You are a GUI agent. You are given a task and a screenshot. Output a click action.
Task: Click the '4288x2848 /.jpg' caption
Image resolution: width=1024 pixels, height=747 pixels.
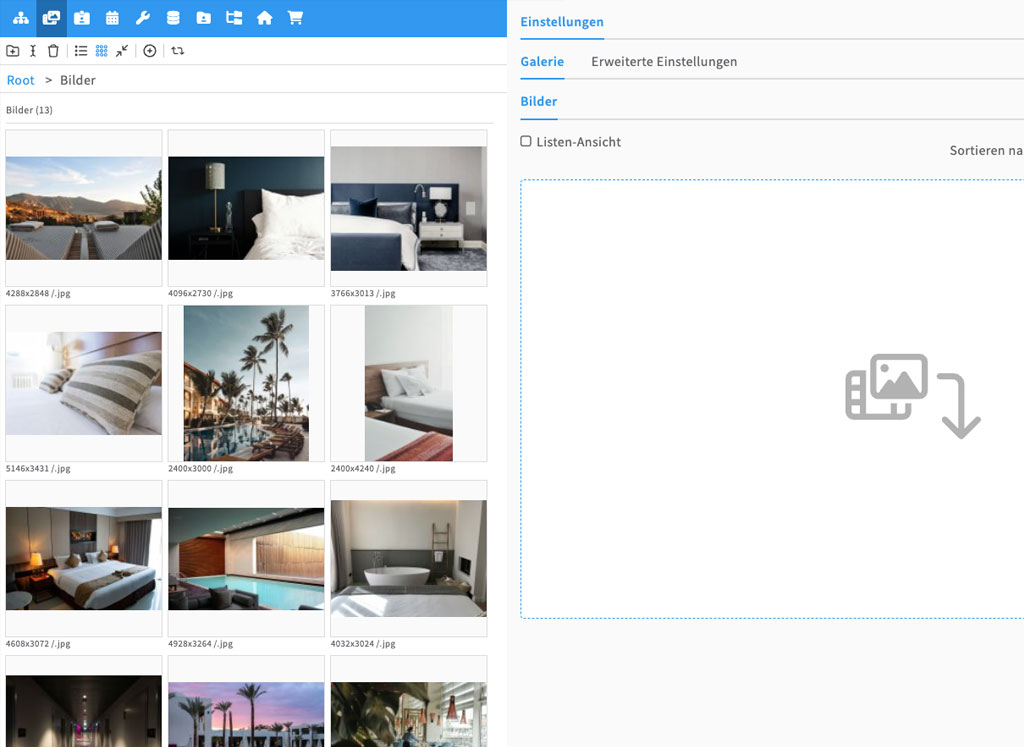tap(38, 293)
